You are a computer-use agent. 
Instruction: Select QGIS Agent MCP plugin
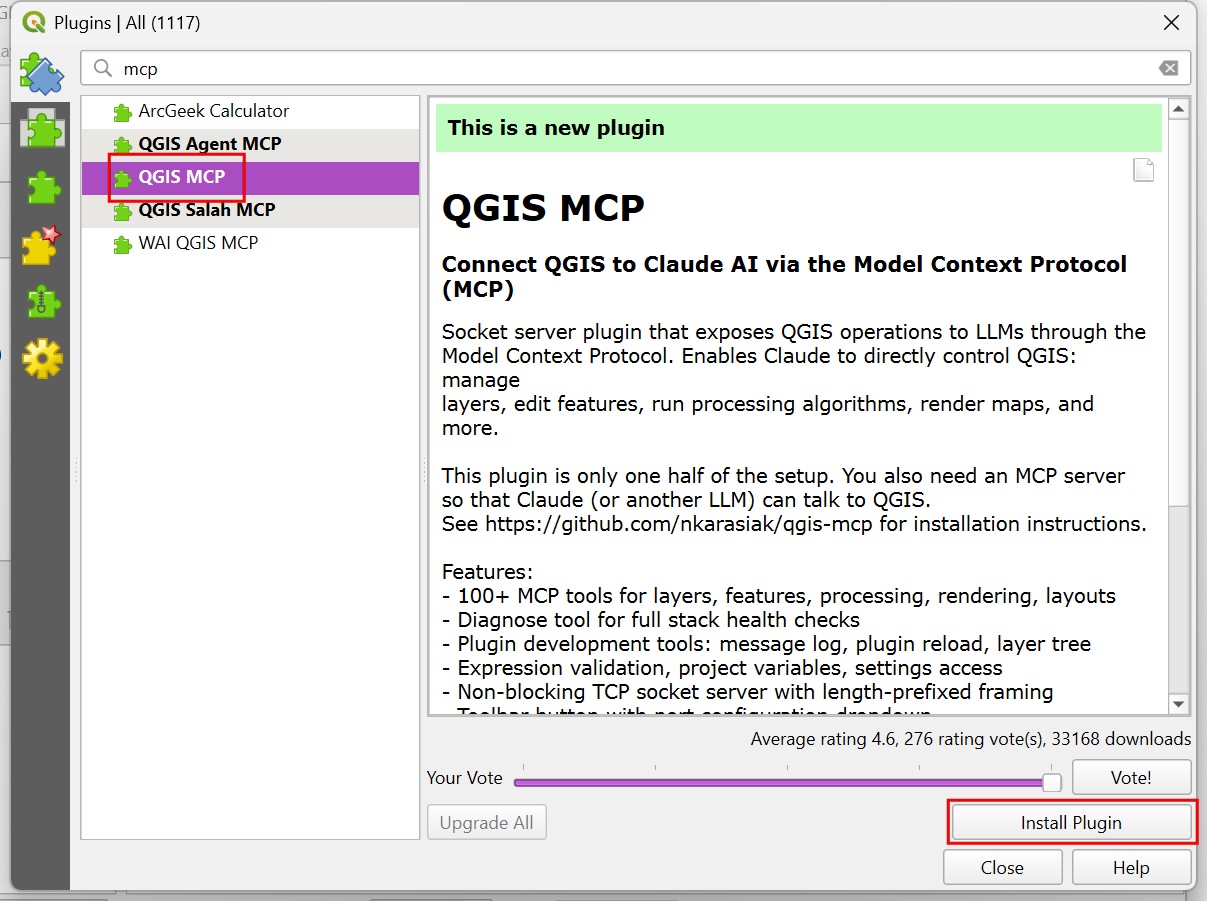[x=250, y=145]
